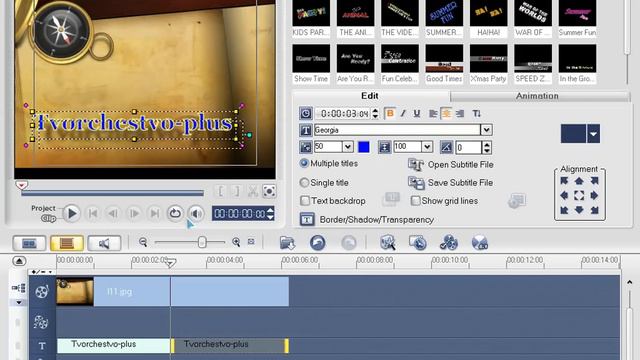Open the blue font color picker
The image size is (640, 360).
click(364, 147)
